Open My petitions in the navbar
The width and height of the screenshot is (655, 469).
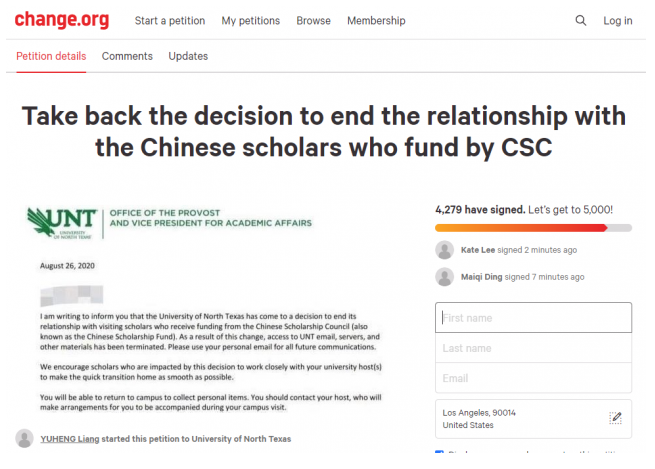tap(251, 20)
